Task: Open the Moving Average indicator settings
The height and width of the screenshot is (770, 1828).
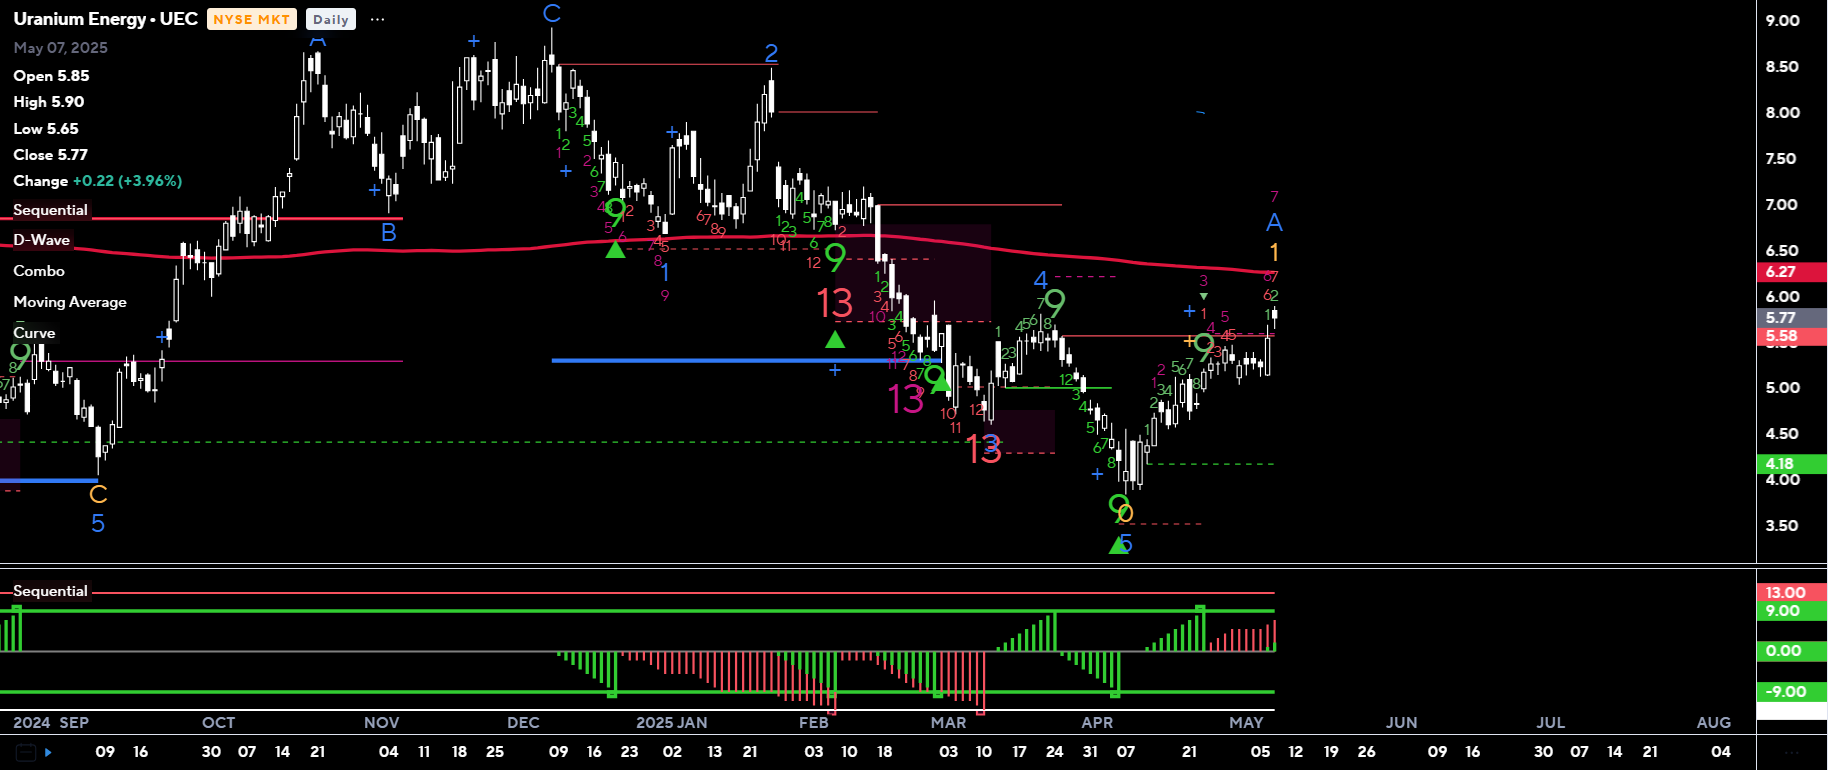Action: pyautogui.click(x=70, y=302)
